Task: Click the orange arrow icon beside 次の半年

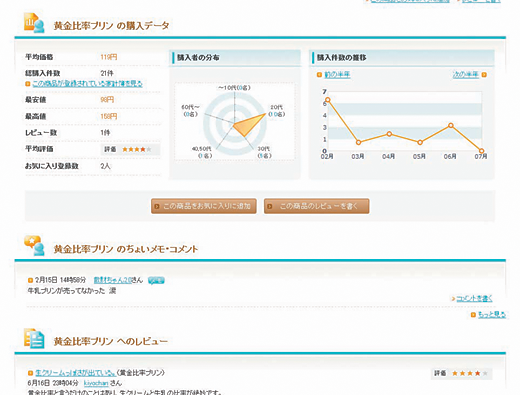Action: coord(484,75)
